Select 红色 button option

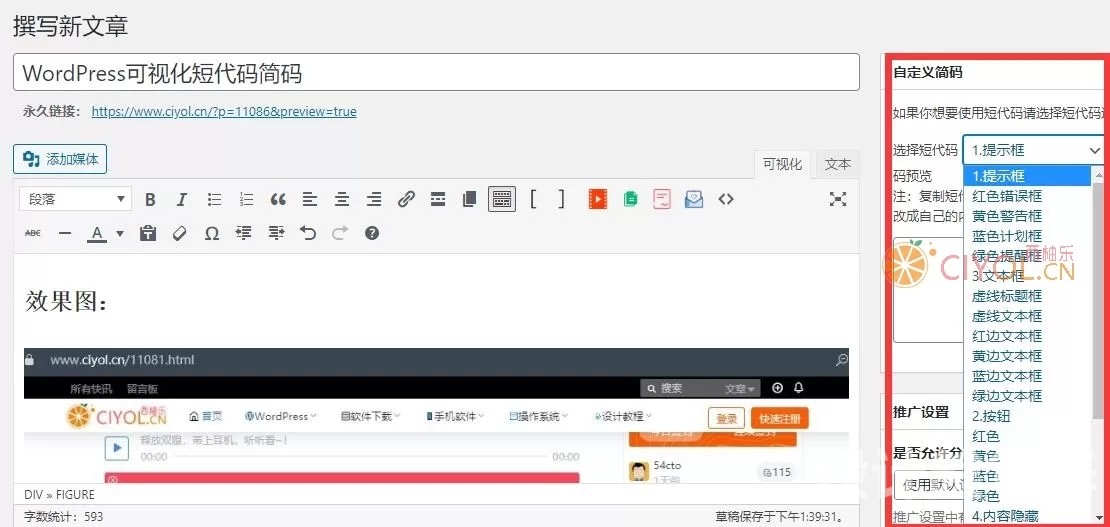point(1027,436)
